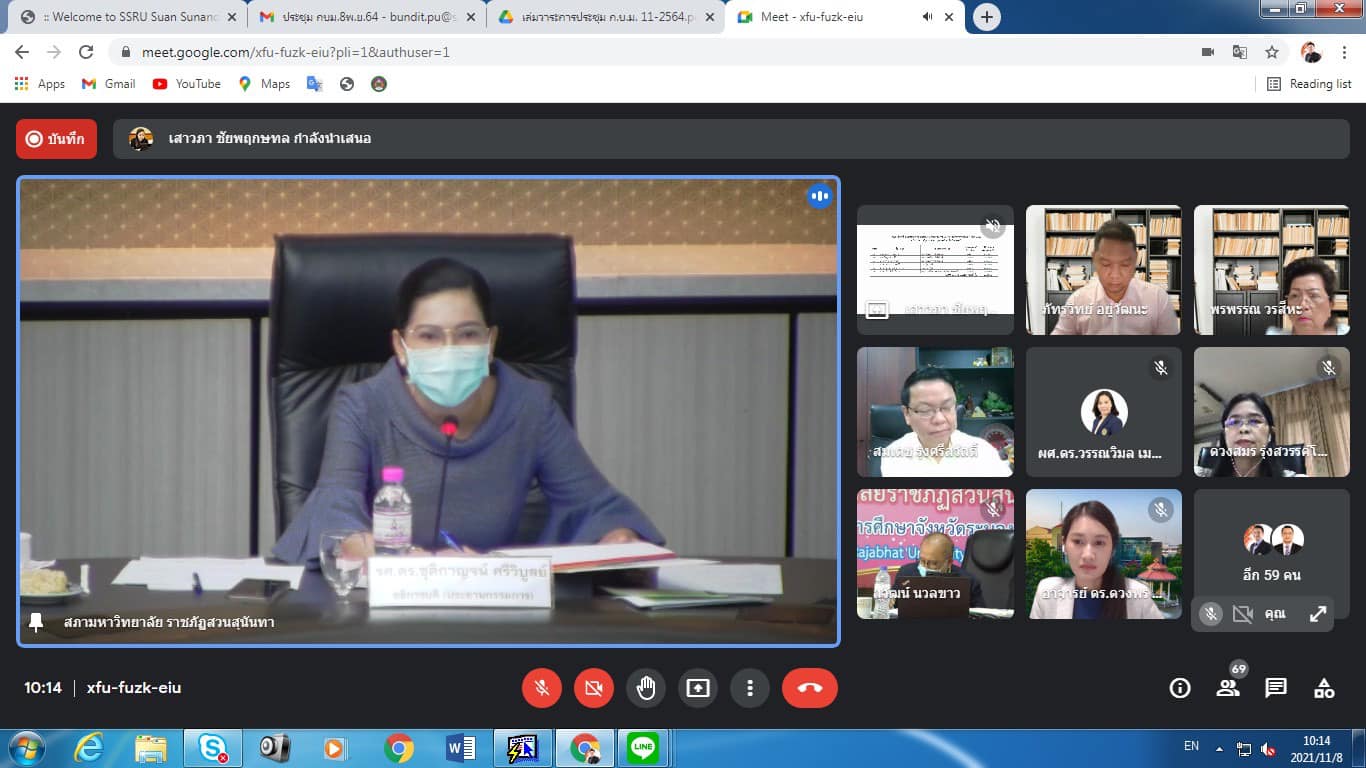This screenshot has width=1366, height=768.
Task: Open more options three-dot menu
Action: [749, 688]
